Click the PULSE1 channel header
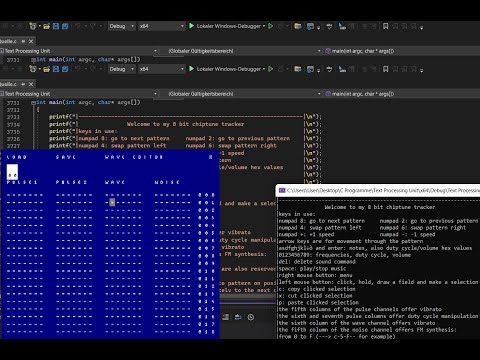 click(22, 182)
